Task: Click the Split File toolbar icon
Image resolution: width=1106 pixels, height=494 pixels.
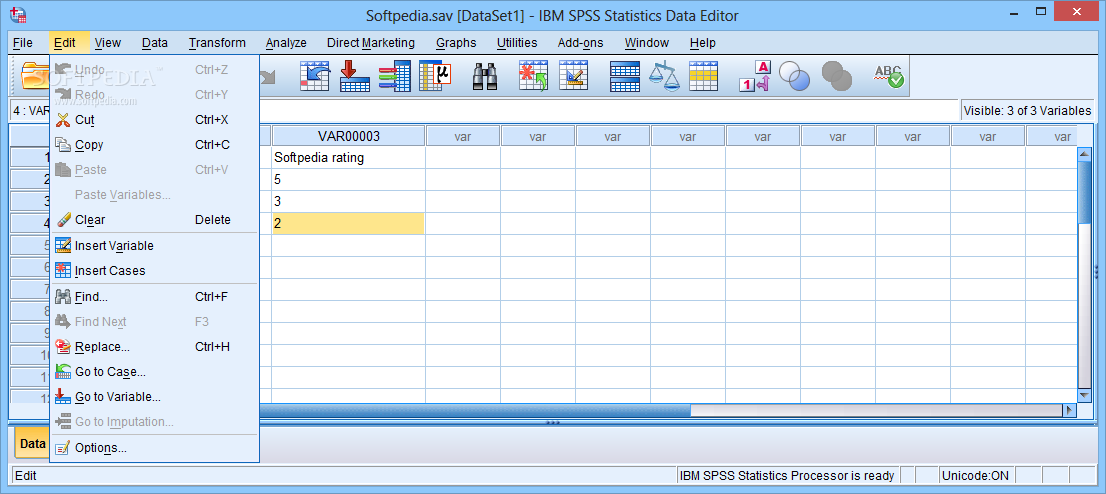Action: (x=624, y=76)
